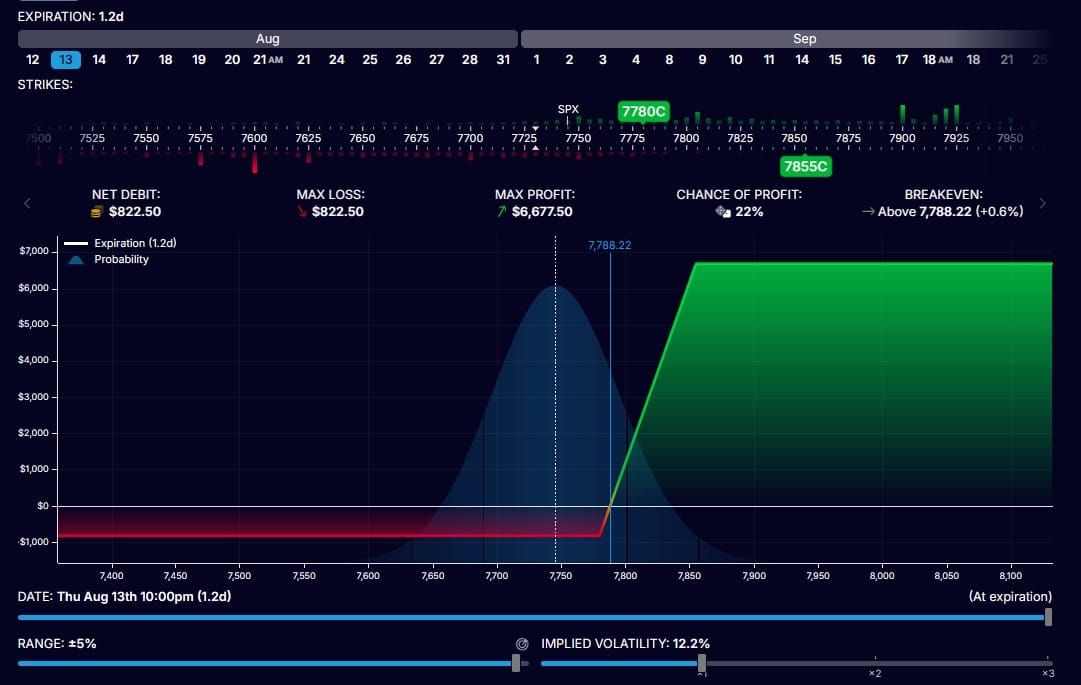
Task: Click the 7,788.22 breakeven line label
Action: 609,245
